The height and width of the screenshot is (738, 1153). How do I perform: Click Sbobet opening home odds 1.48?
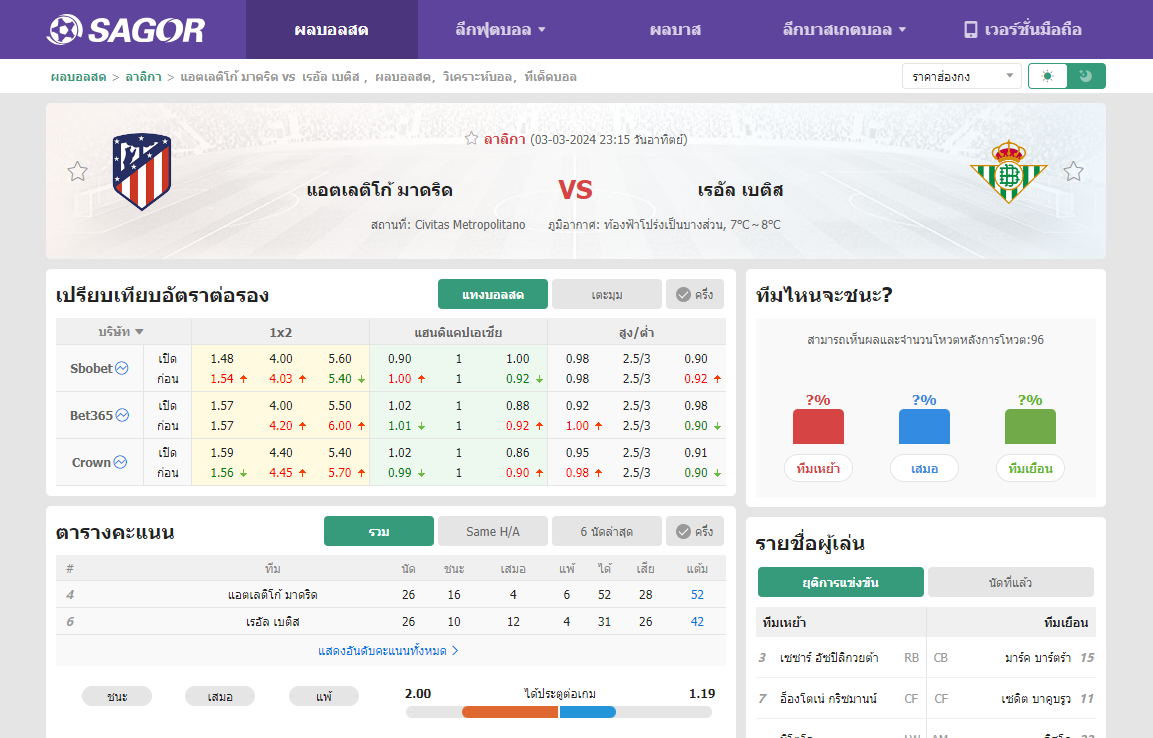point(222,359)
